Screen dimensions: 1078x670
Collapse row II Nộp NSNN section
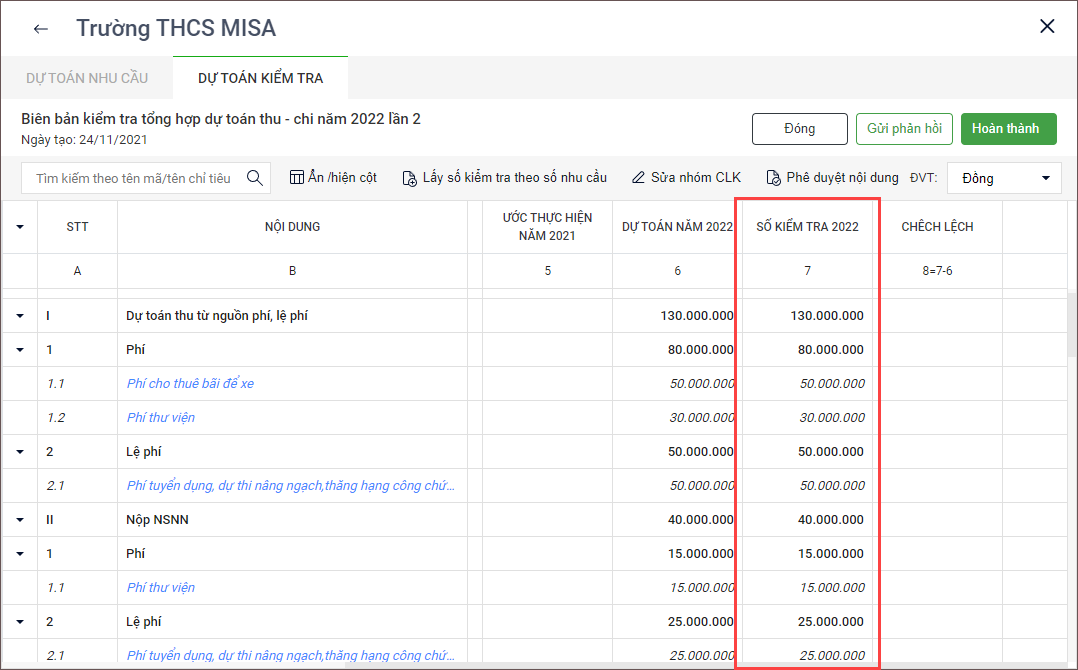[19, 520]
